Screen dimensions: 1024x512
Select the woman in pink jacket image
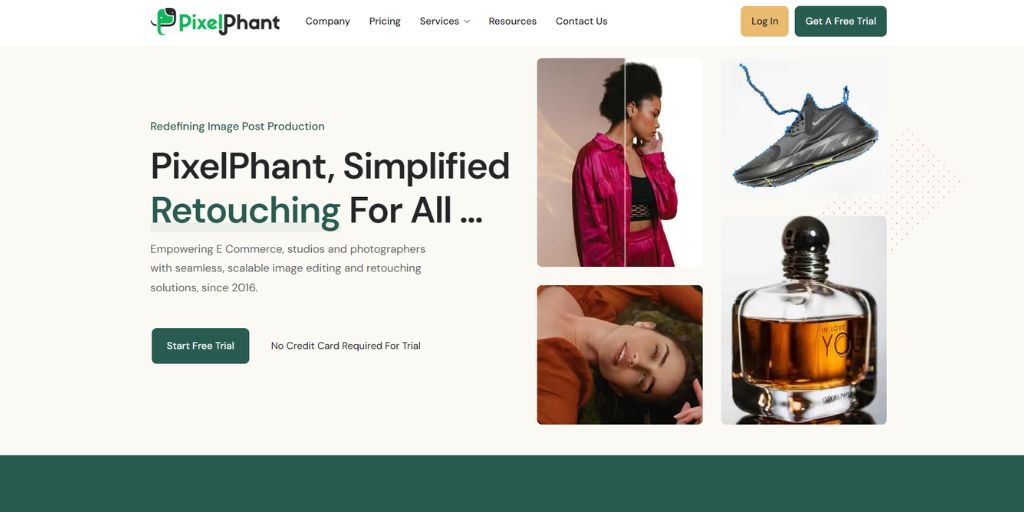tap(620, 162)
